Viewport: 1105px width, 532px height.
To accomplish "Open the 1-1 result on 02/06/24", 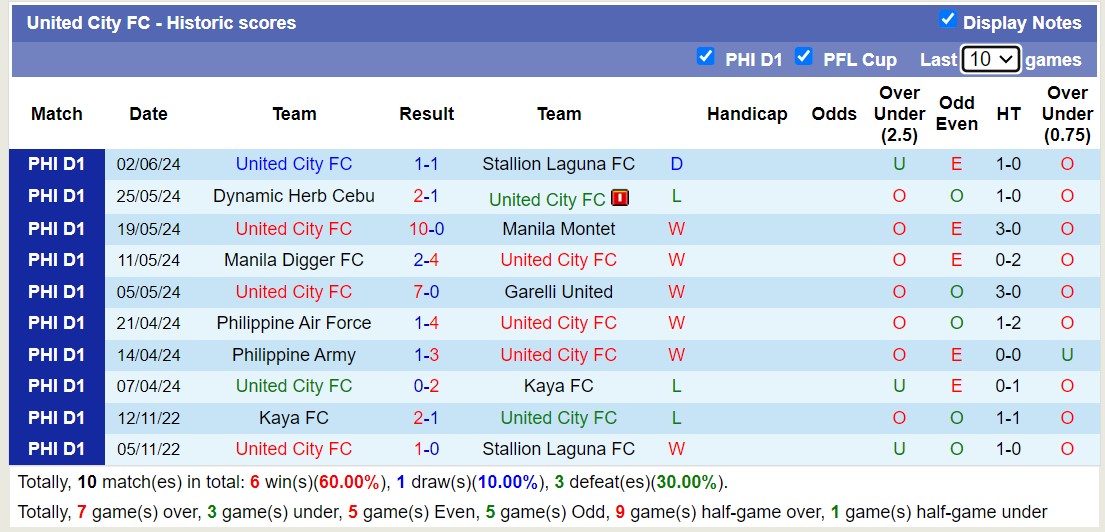I will (x=426, y=164).
